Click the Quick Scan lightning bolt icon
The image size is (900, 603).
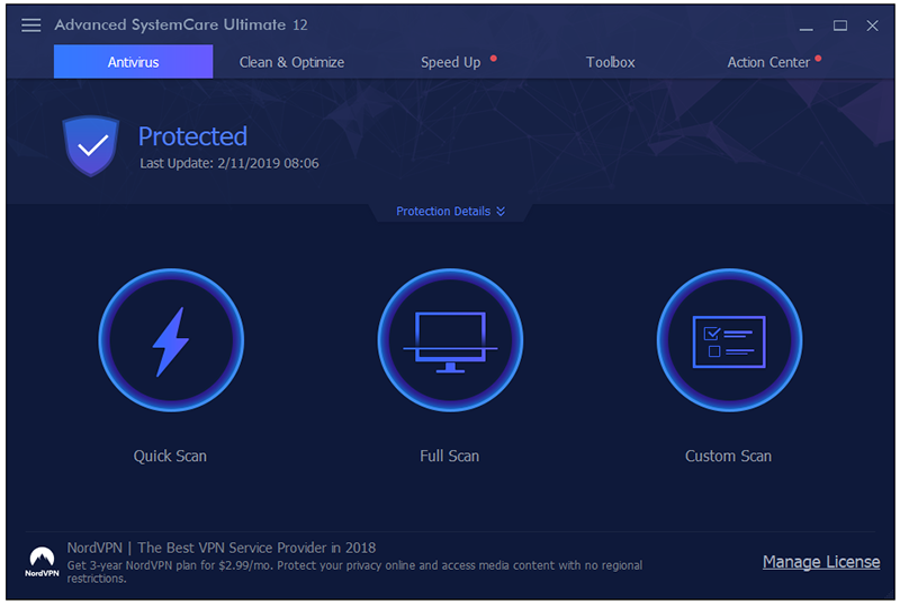pos(170,341)
